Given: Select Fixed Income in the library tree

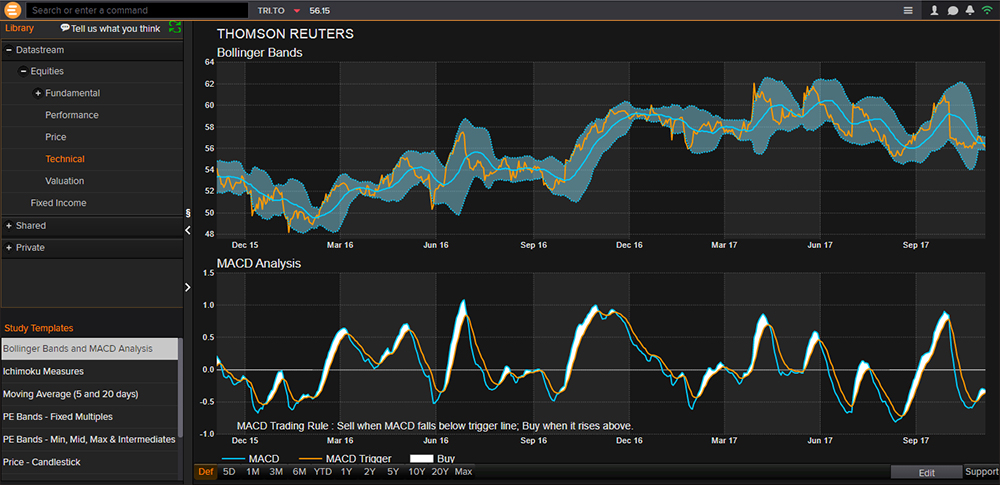Looking at the screenshot, I should click(x=58, y=203).
